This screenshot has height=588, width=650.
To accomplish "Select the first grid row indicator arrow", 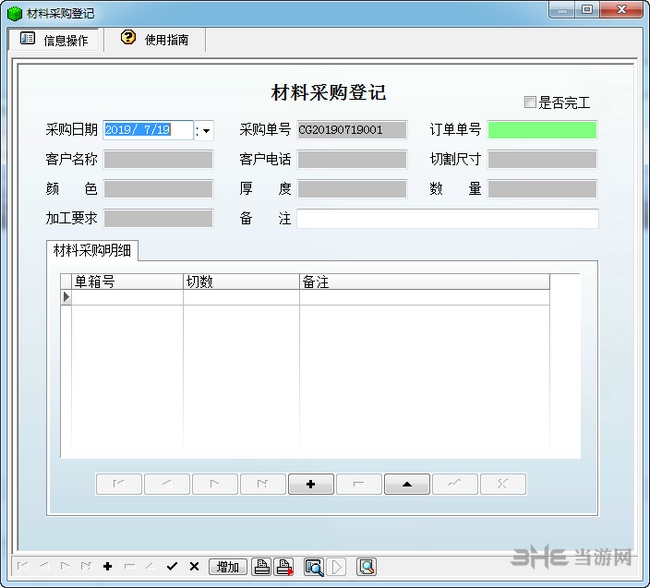I will click(x=66, y=297).
